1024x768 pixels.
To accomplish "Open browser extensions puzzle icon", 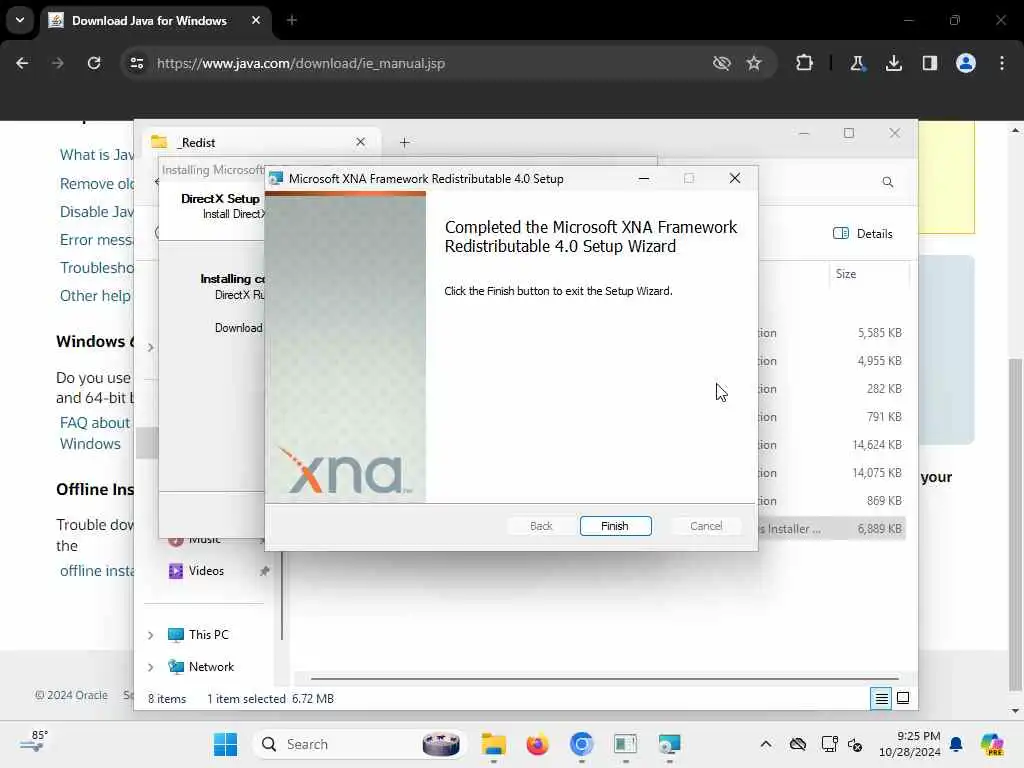I will [805, 63].
